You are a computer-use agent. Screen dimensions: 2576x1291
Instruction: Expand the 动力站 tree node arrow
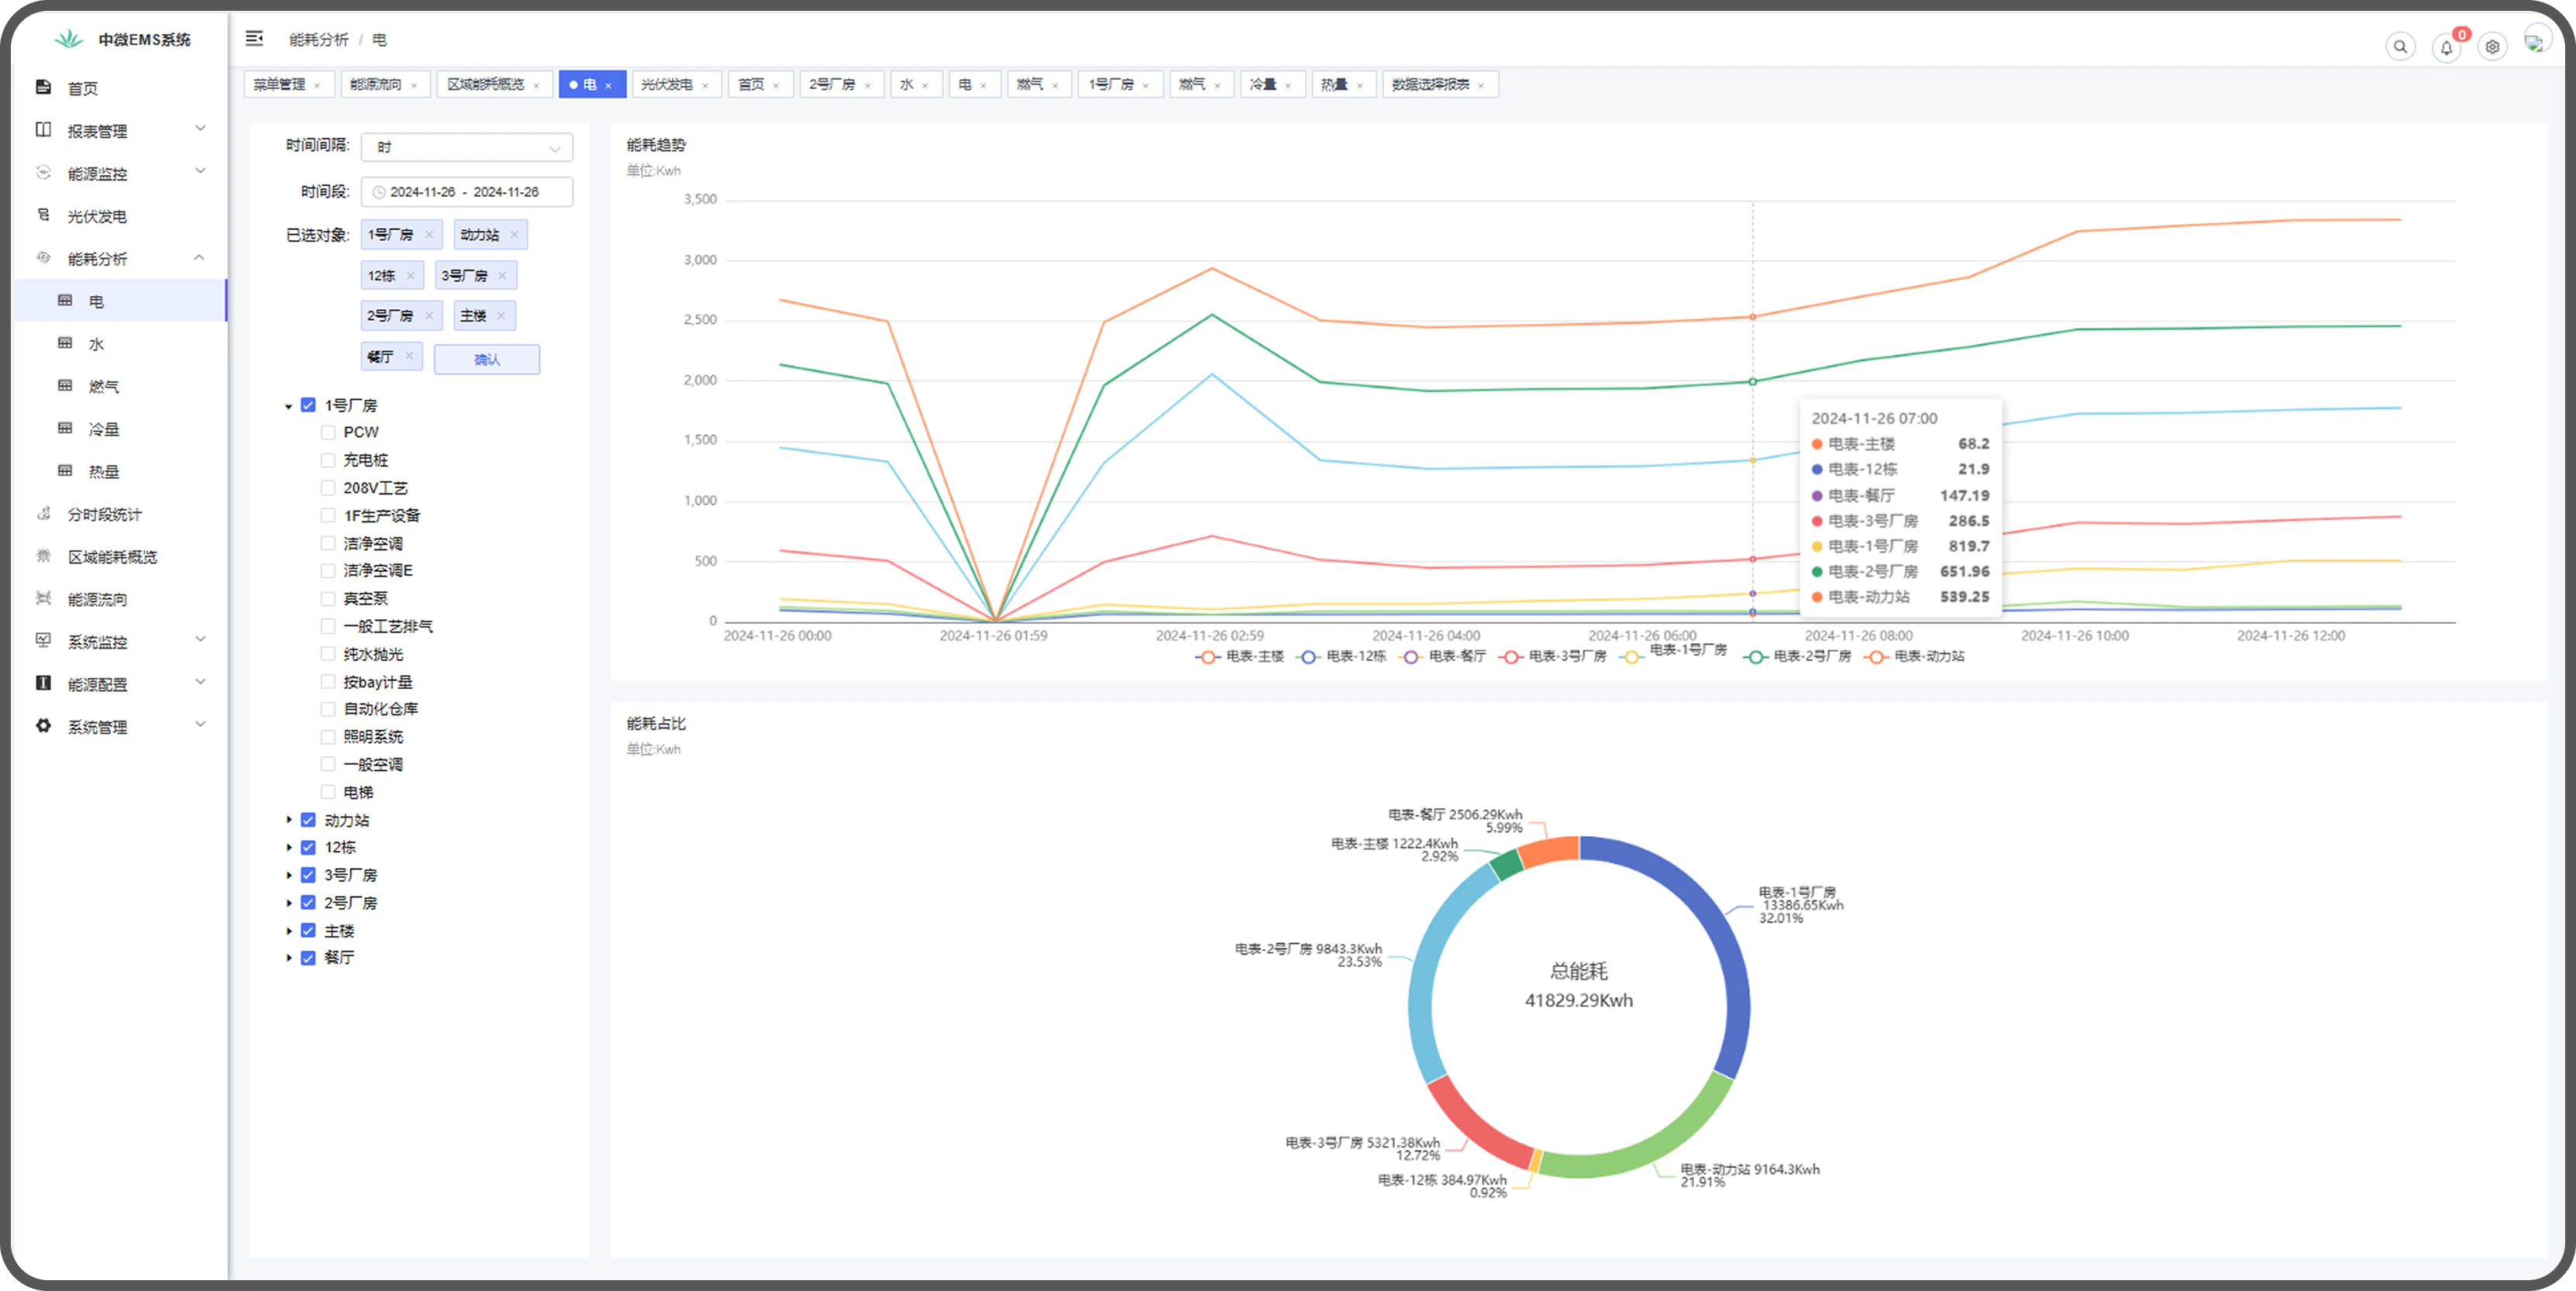pyautogui.click(x=289, y=820)
